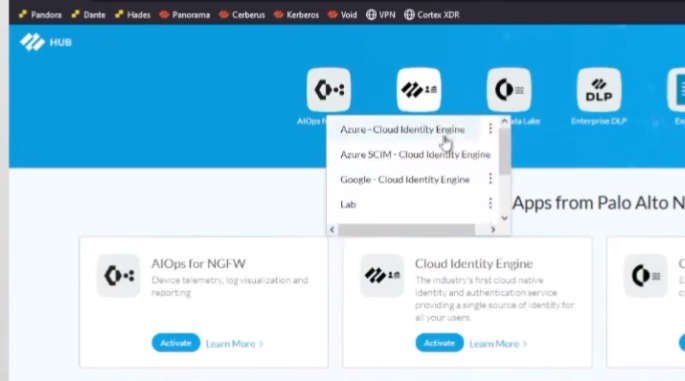Click the dropdown vertical scrollbar thumb
Image resolution: width=685 pixels, height=381 pixels.
coord(505,151)
